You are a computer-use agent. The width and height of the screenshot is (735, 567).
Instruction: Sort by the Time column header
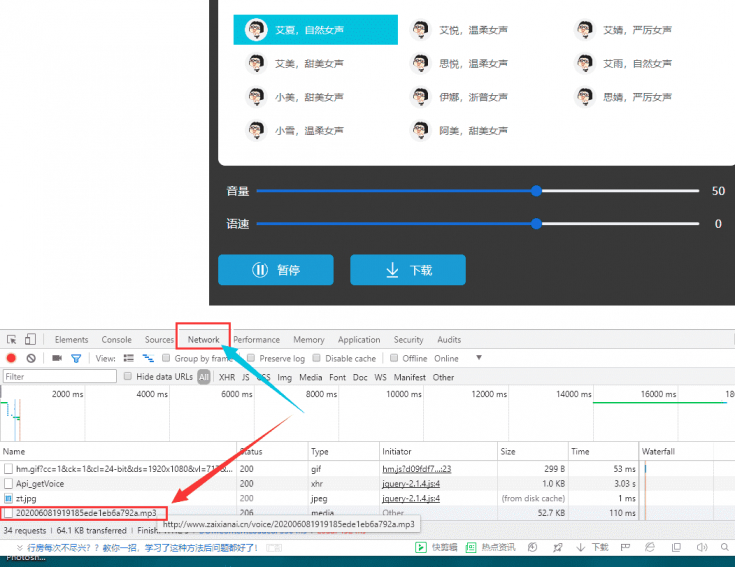(x=603, y=451)
